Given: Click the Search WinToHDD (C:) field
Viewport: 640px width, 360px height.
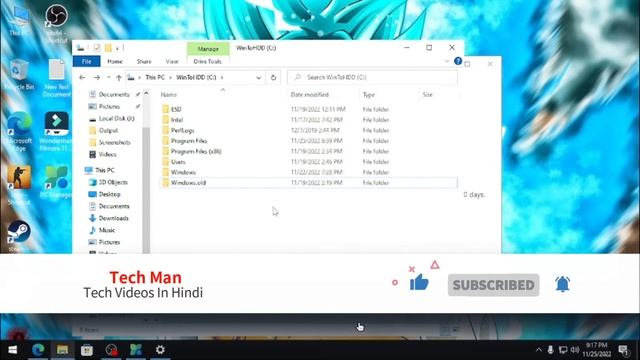Looking at the screenshot, I should pyautogui.click(x=372, y=77).
